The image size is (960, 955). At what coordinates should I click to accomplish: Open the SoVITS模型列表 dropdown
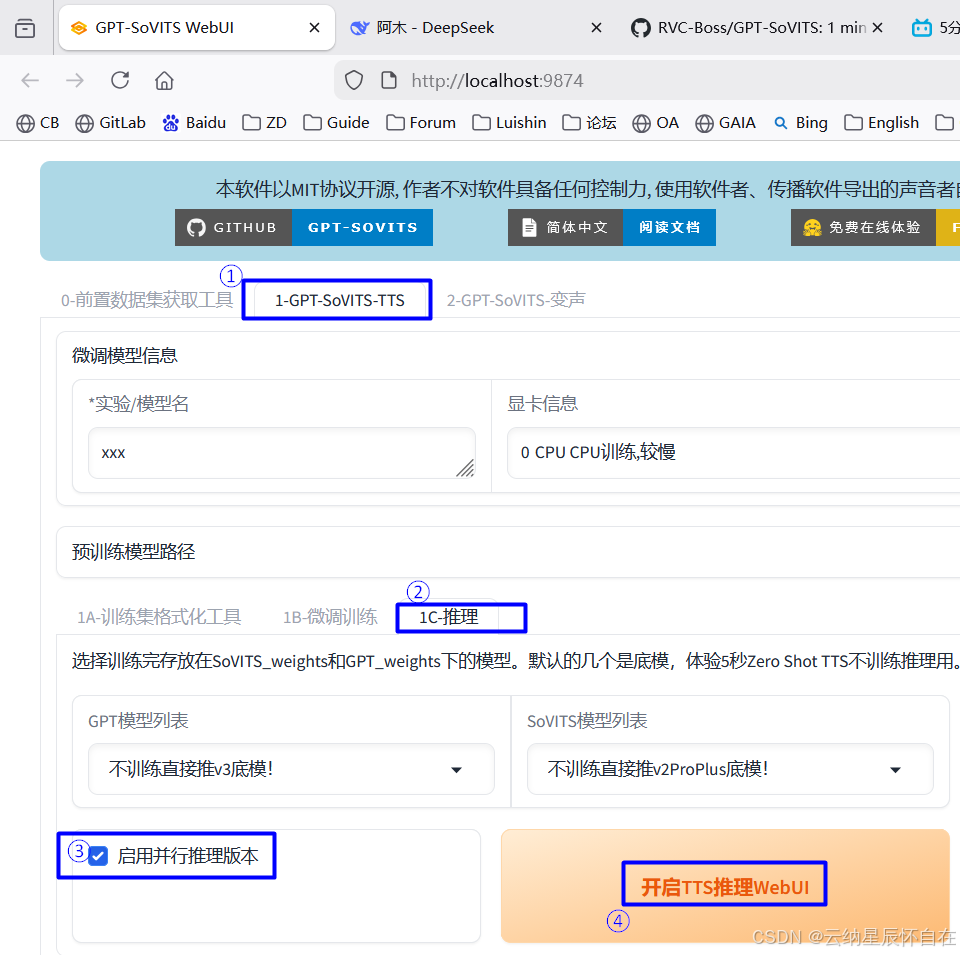tap(730, 769)
